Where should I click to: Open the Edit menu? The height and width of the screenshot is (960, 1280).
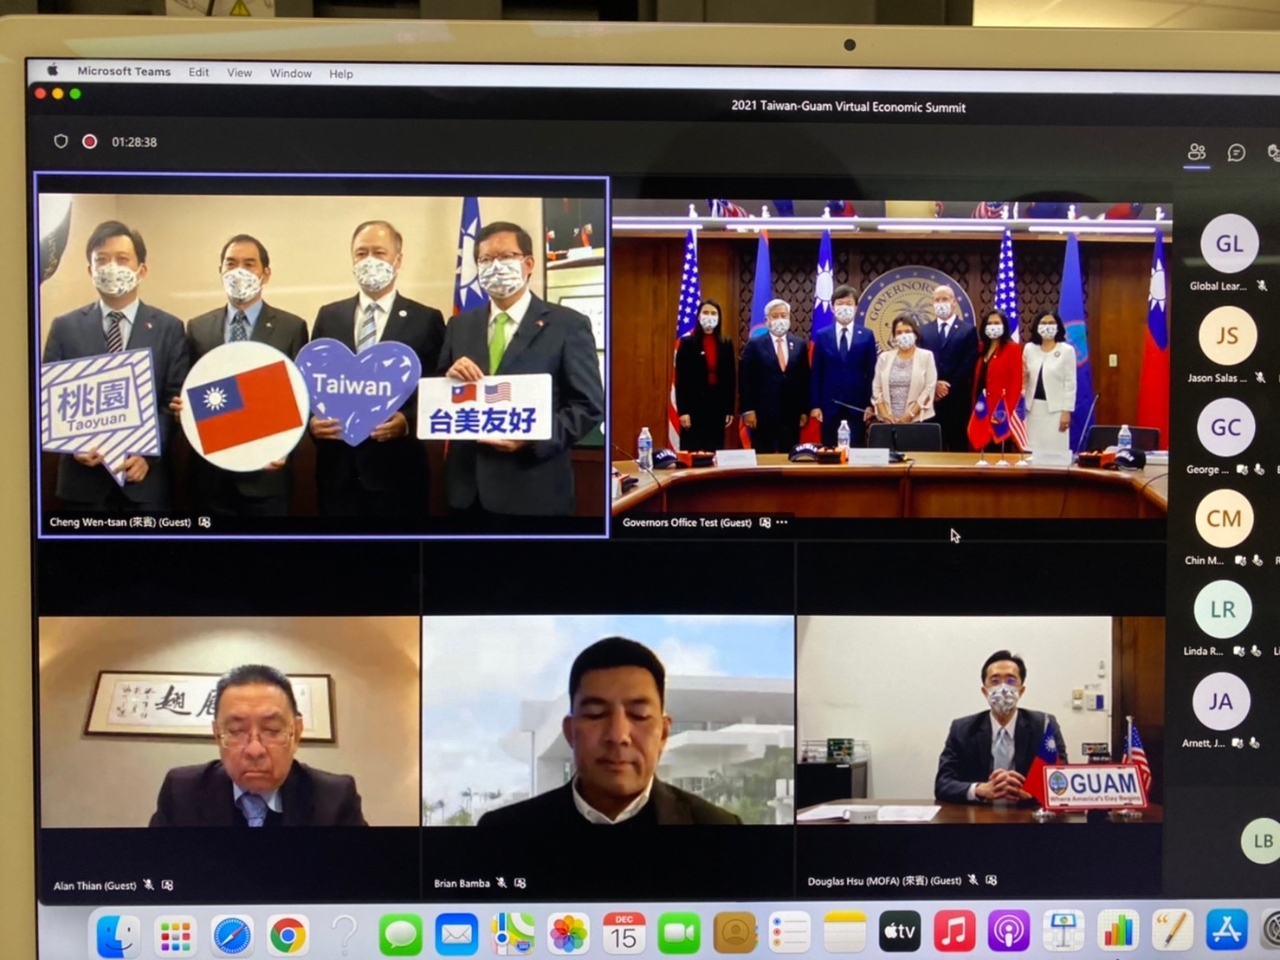click(199, 73)
